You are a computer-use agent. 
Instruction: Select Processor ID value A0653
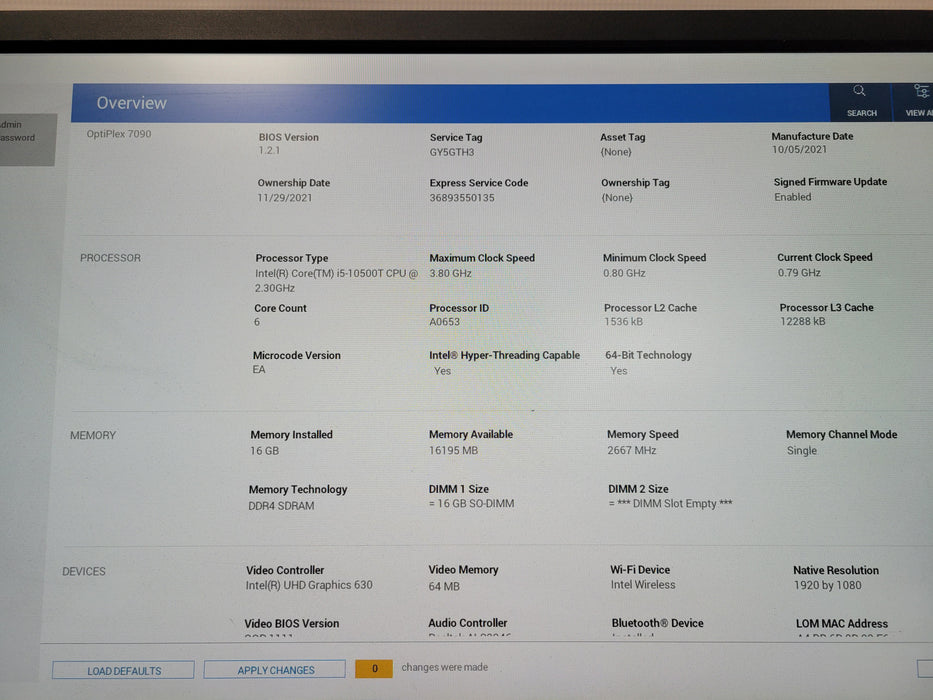[x=444, y=322]
